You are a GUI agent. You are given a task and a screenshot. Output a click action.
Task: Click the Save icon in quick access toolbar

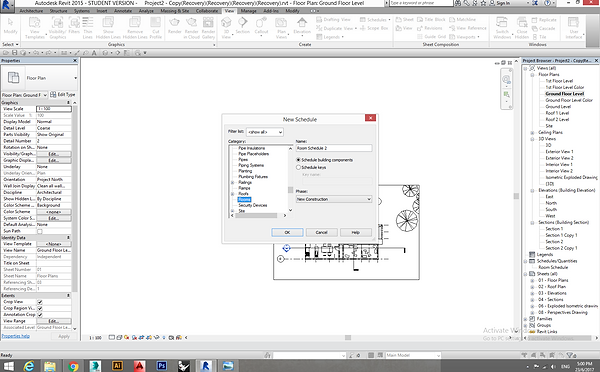click(x=15, y=52)
